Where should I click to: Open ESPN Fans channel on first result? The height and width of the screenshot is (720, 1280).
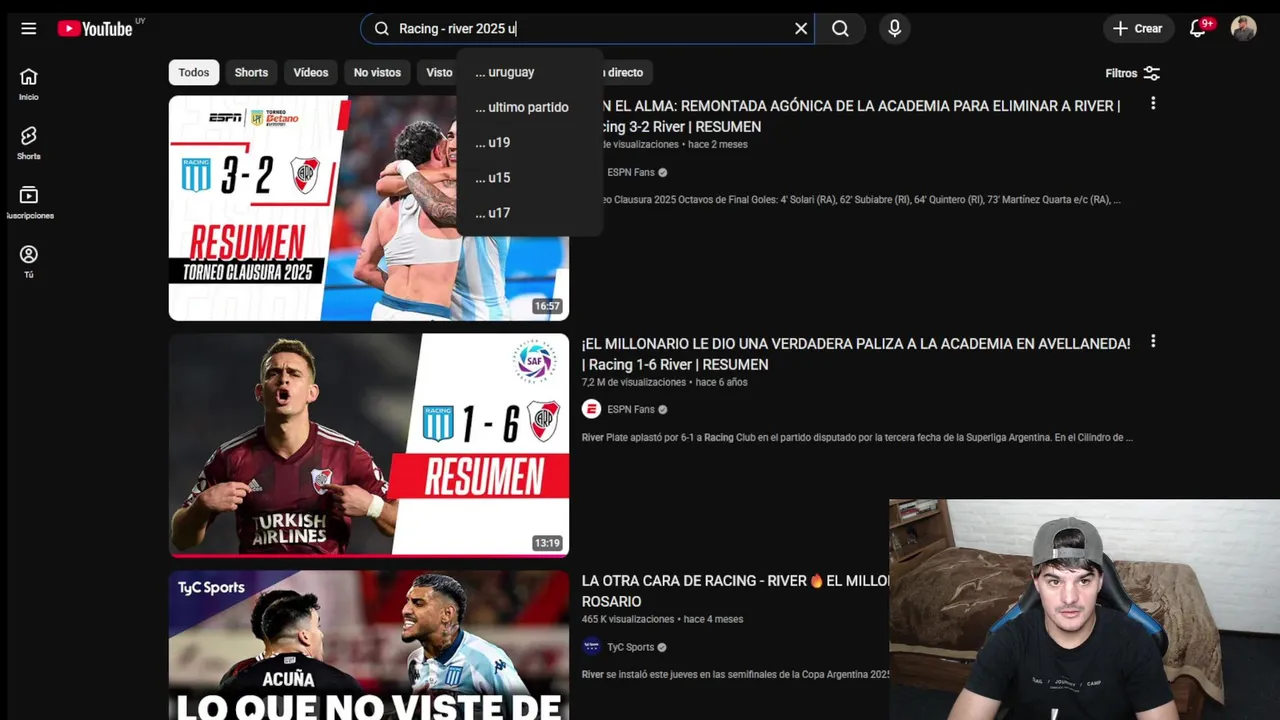(x=630, y=172)
